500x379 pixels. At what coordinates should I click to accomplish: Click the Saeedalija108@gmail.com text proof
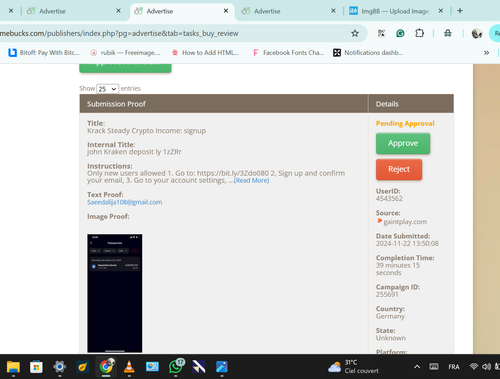[125, 202]
